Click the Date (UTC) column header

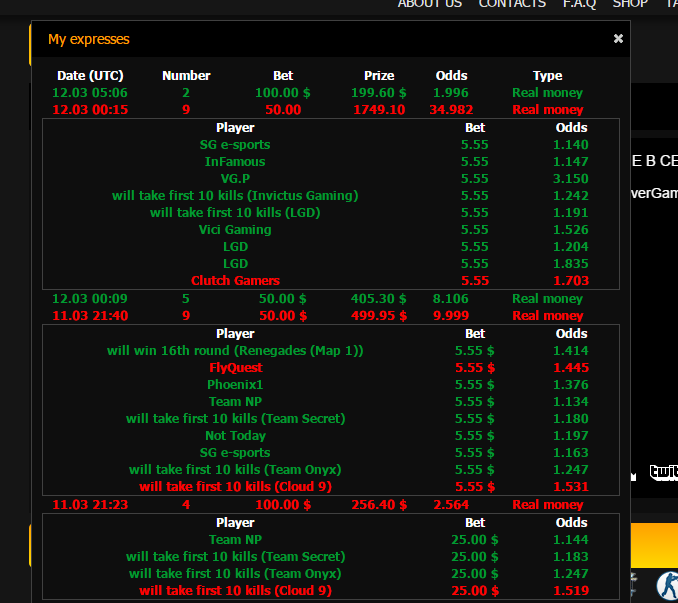pyautogui.click(x=90, y=76)
